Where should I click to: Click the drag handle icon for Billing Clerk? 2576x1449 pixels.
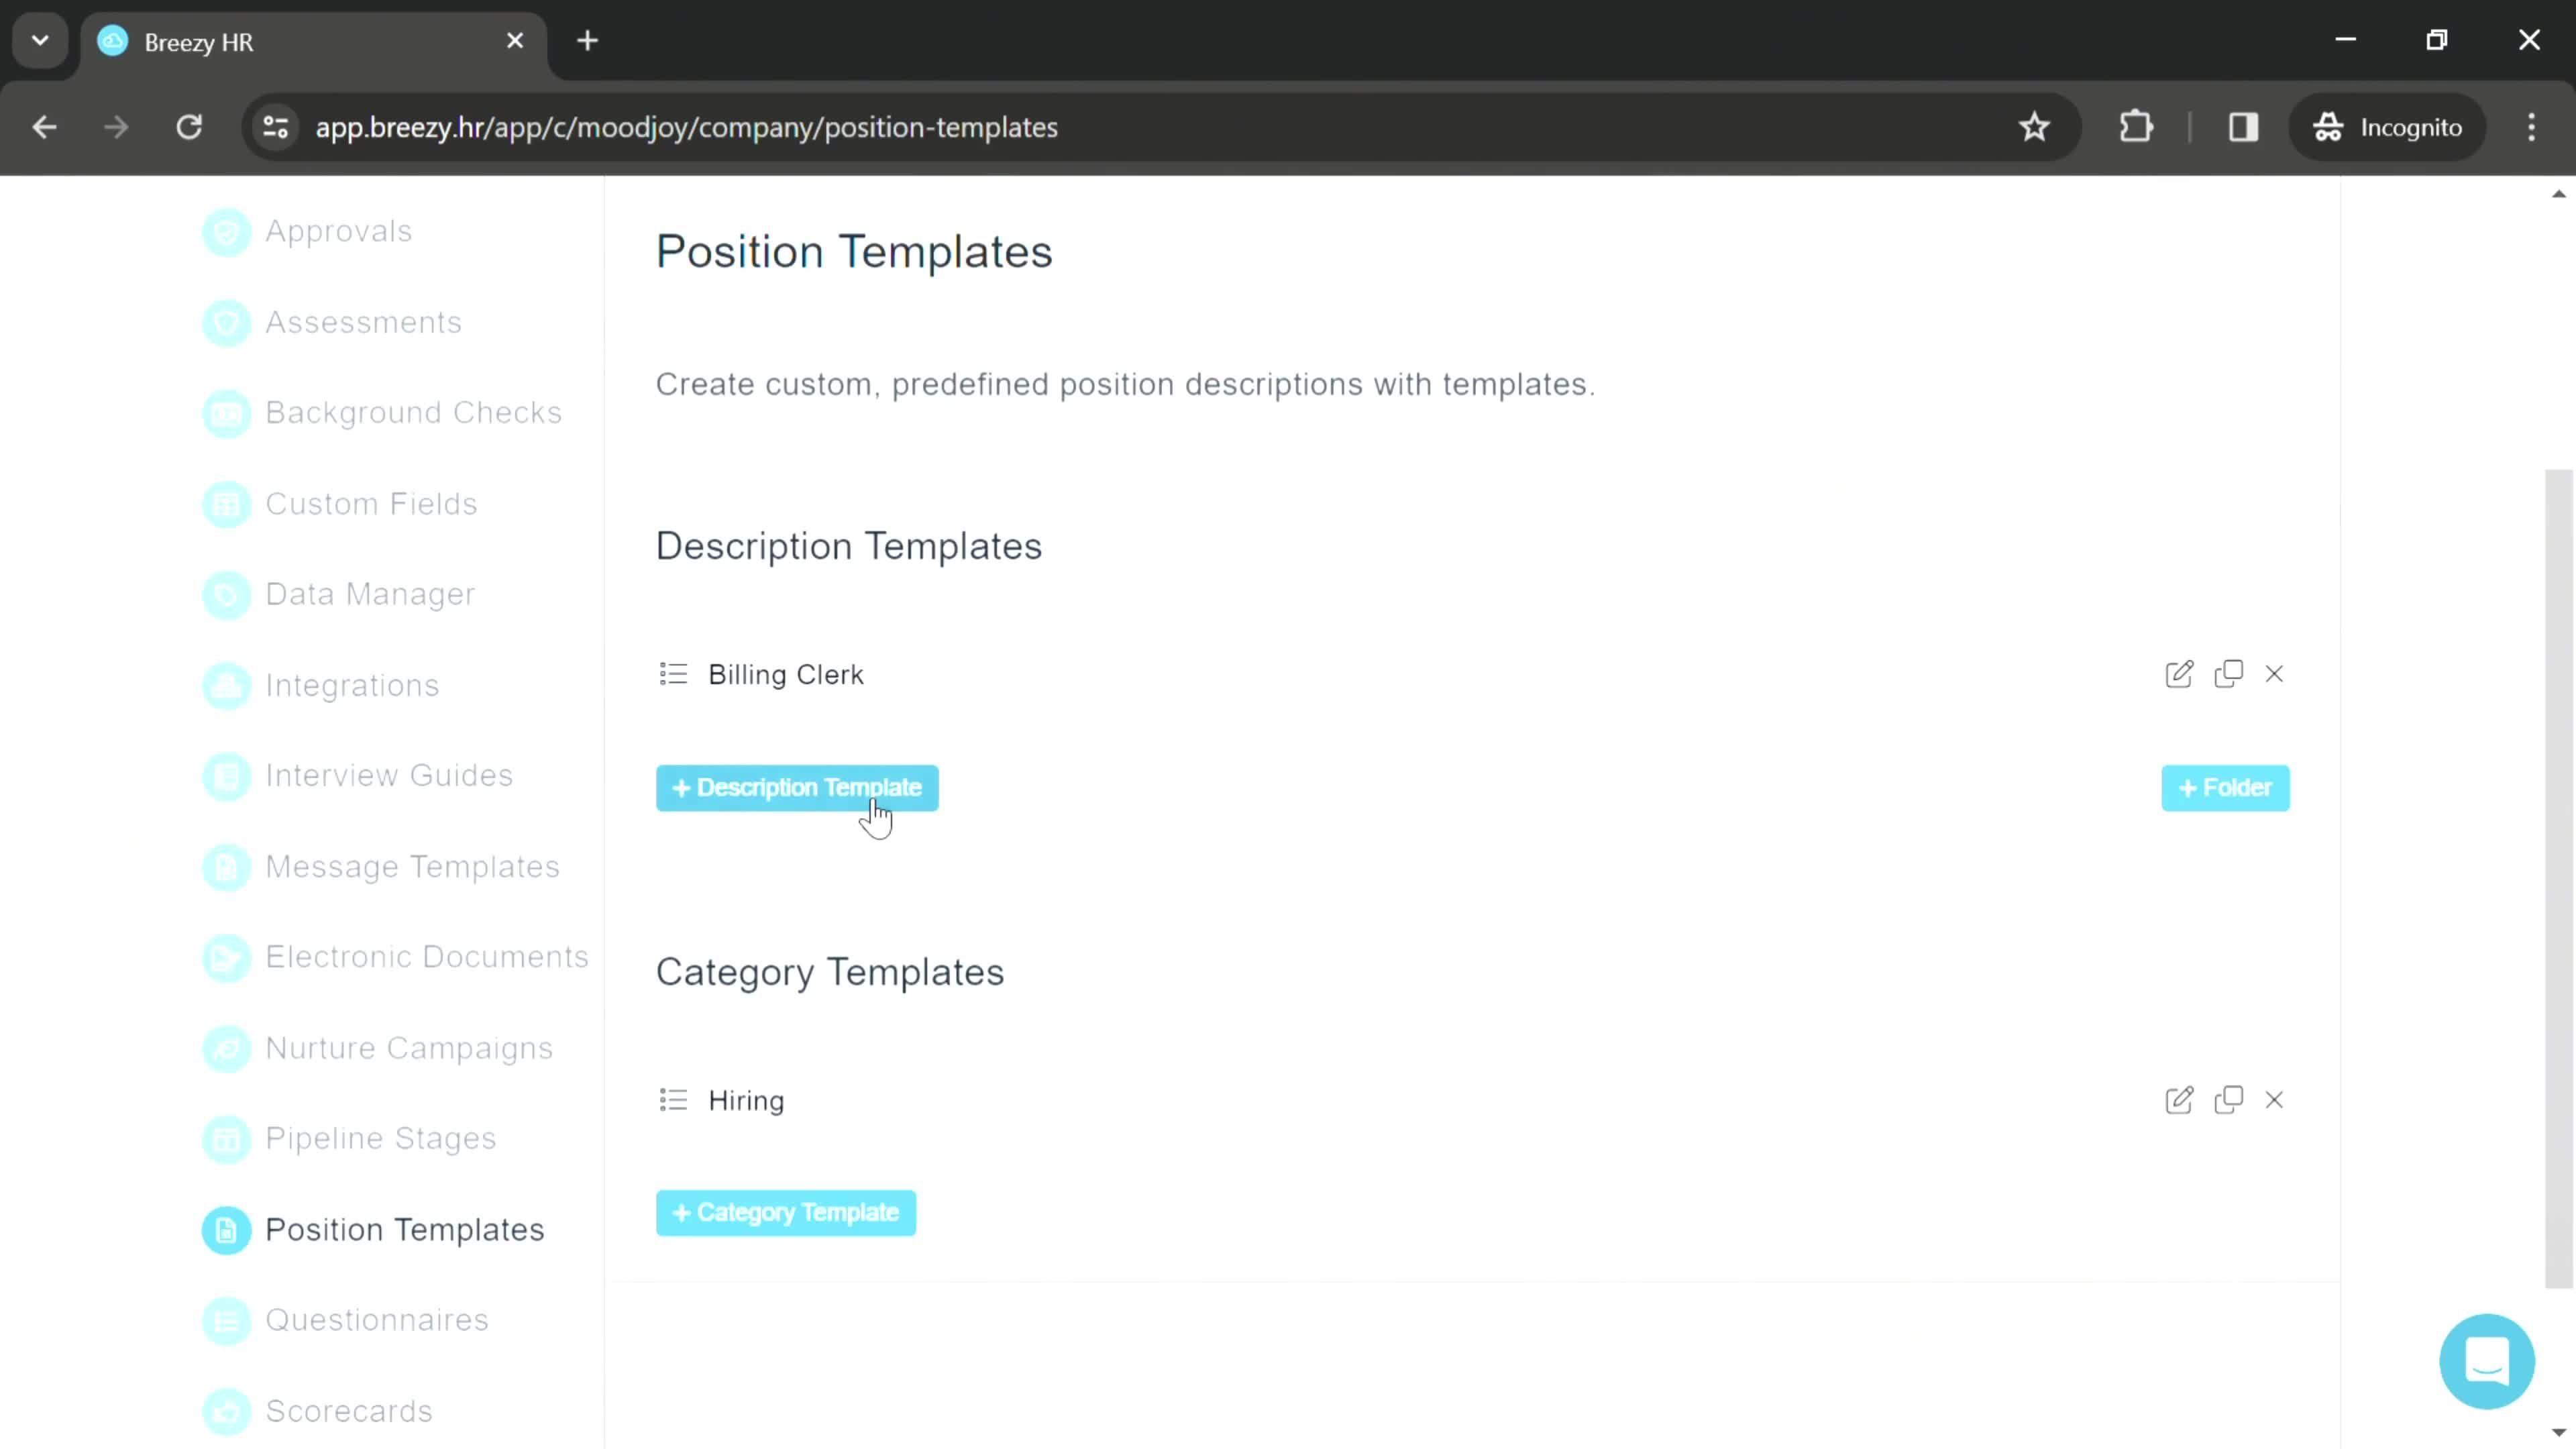click(x=676, y=674)
